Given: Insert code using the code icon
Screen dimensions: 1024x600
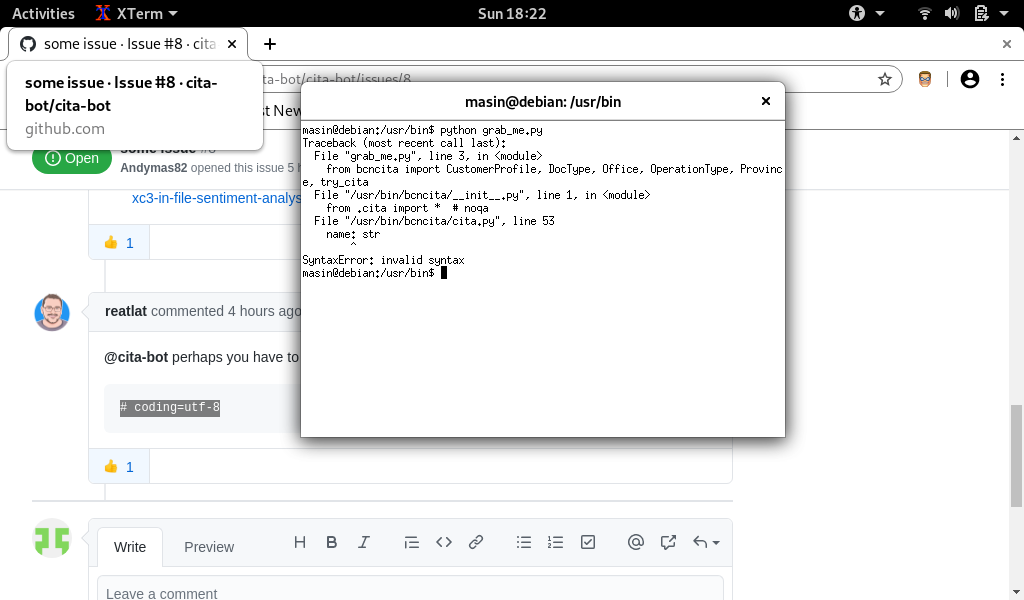Looking at the screenshot, I should (x=444, y=542).
